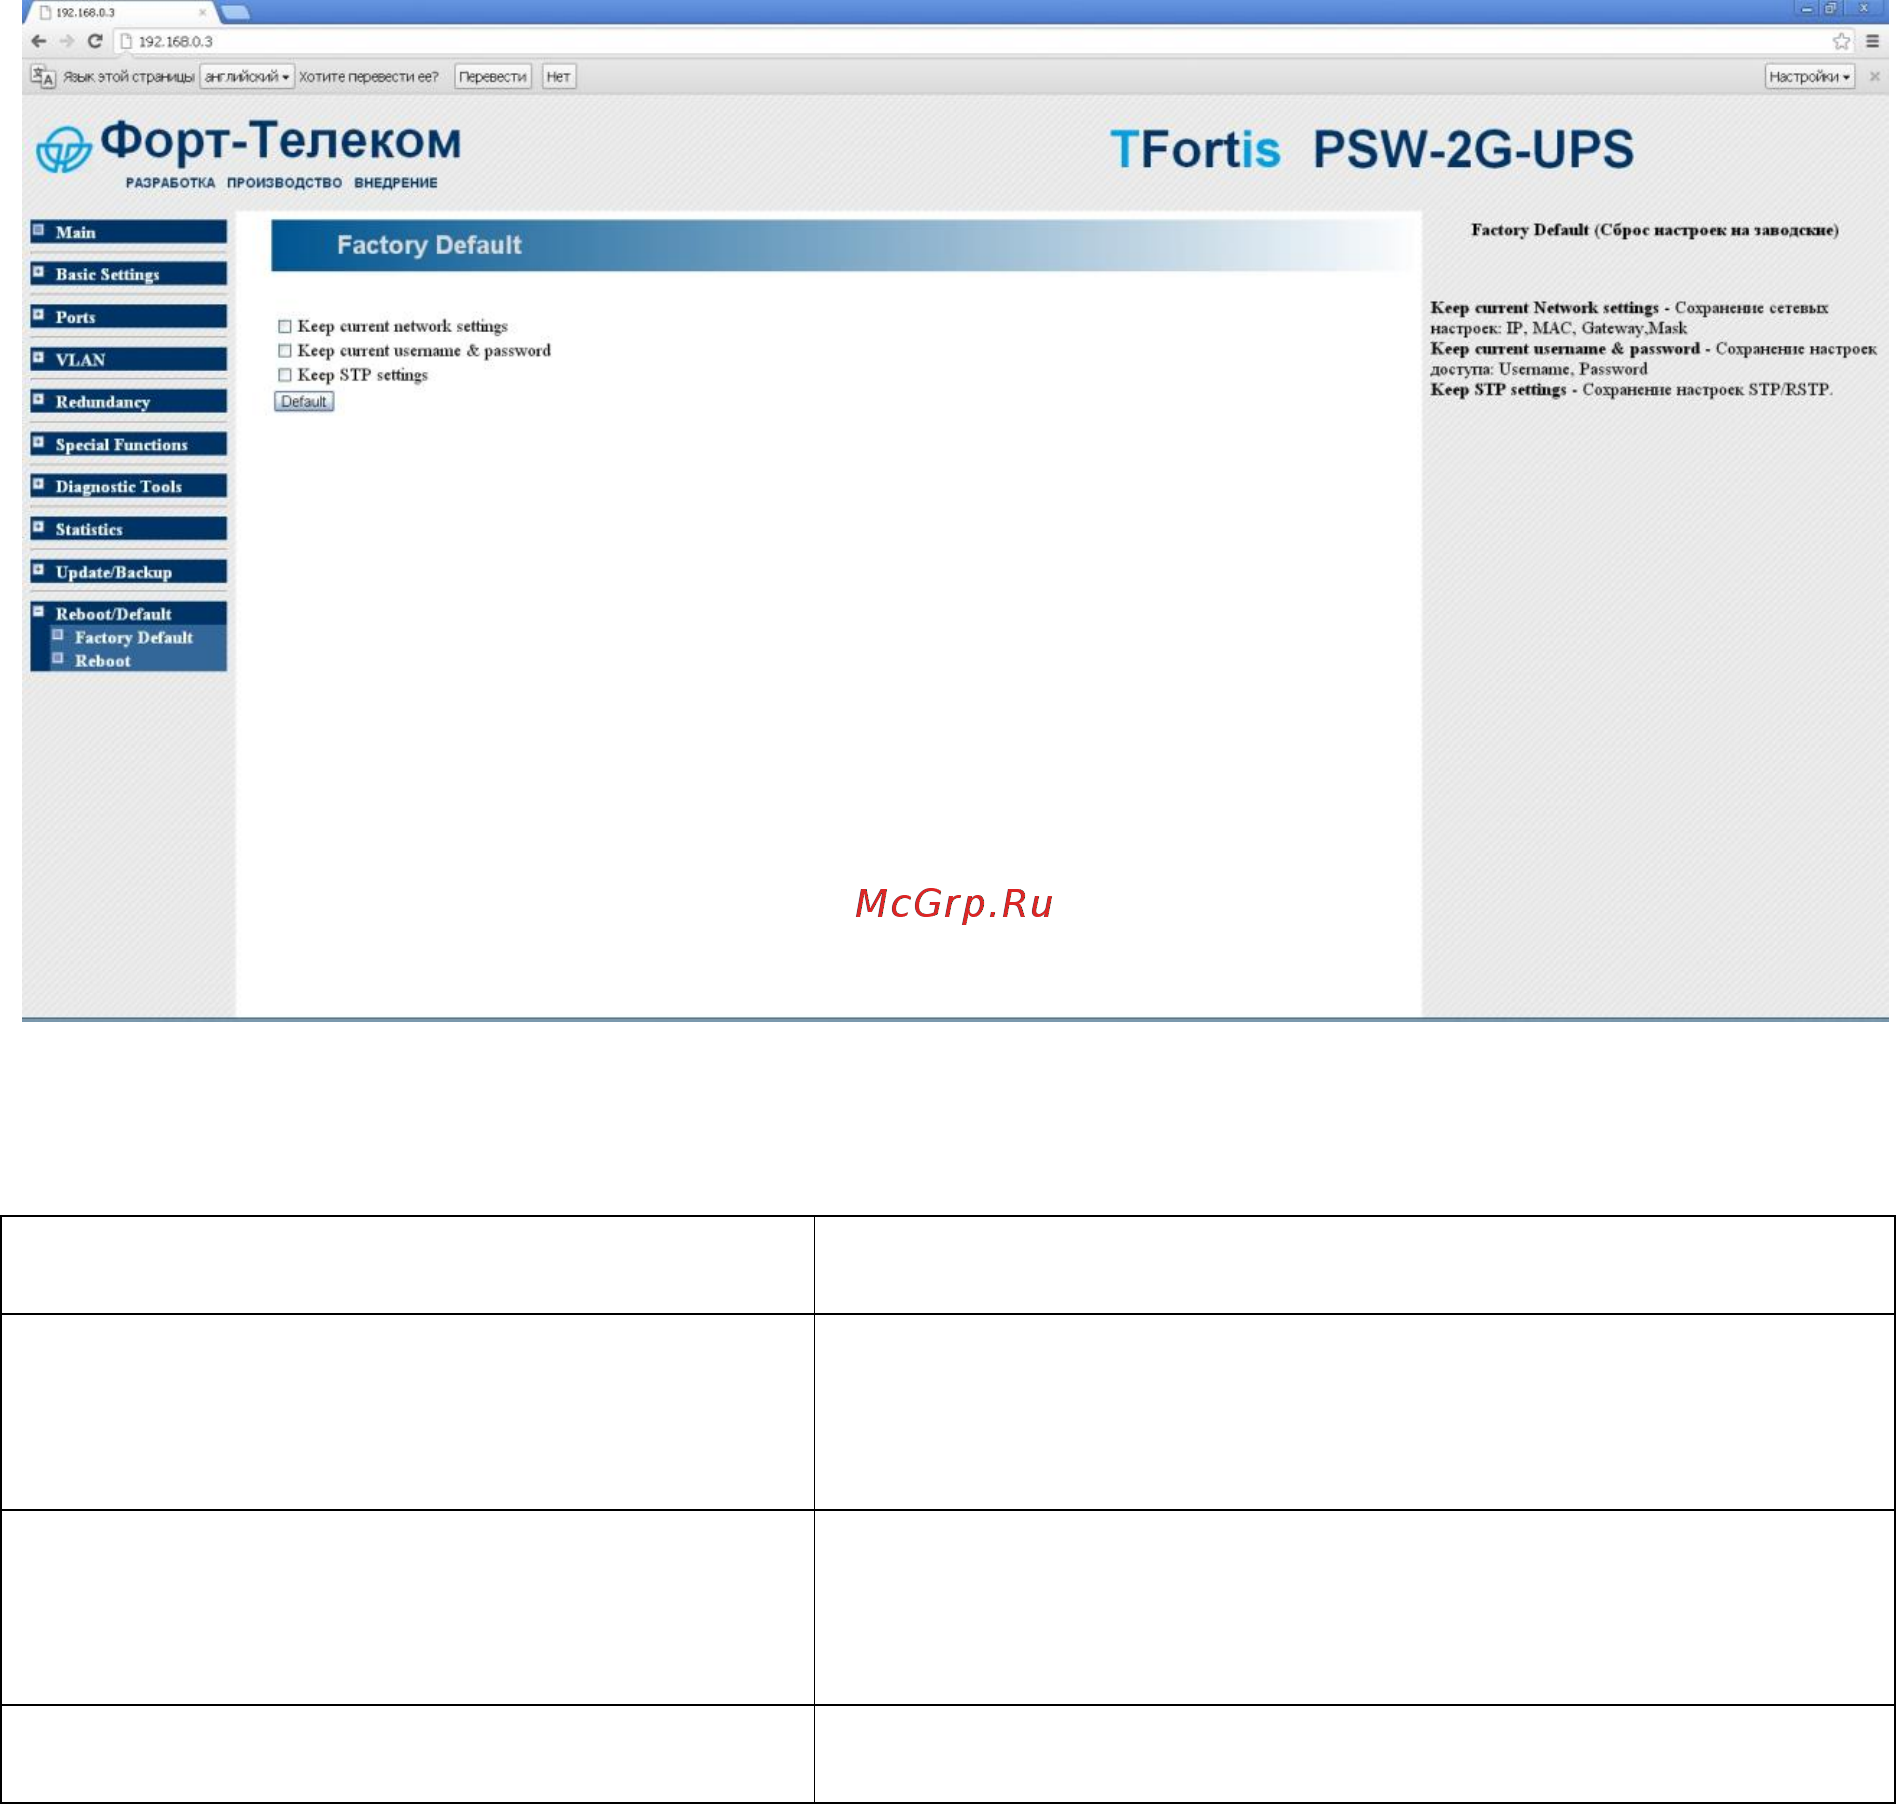The width and height of the screenshot is (1896, 1804).
Task: Click the Нет button to decline translation
Action: 558,76
